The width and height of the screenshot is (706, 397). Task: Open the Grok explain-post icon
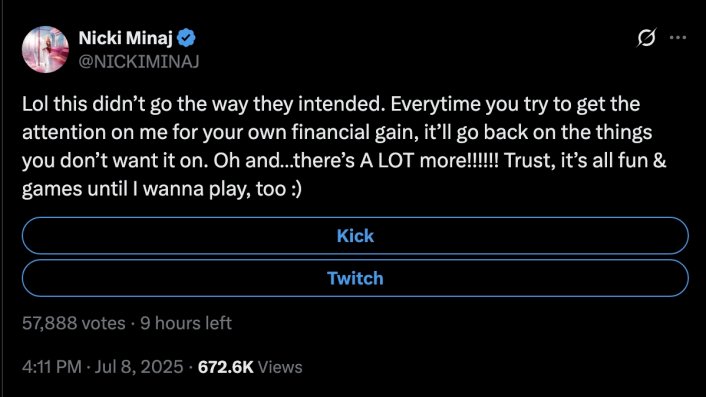(646, 37)
